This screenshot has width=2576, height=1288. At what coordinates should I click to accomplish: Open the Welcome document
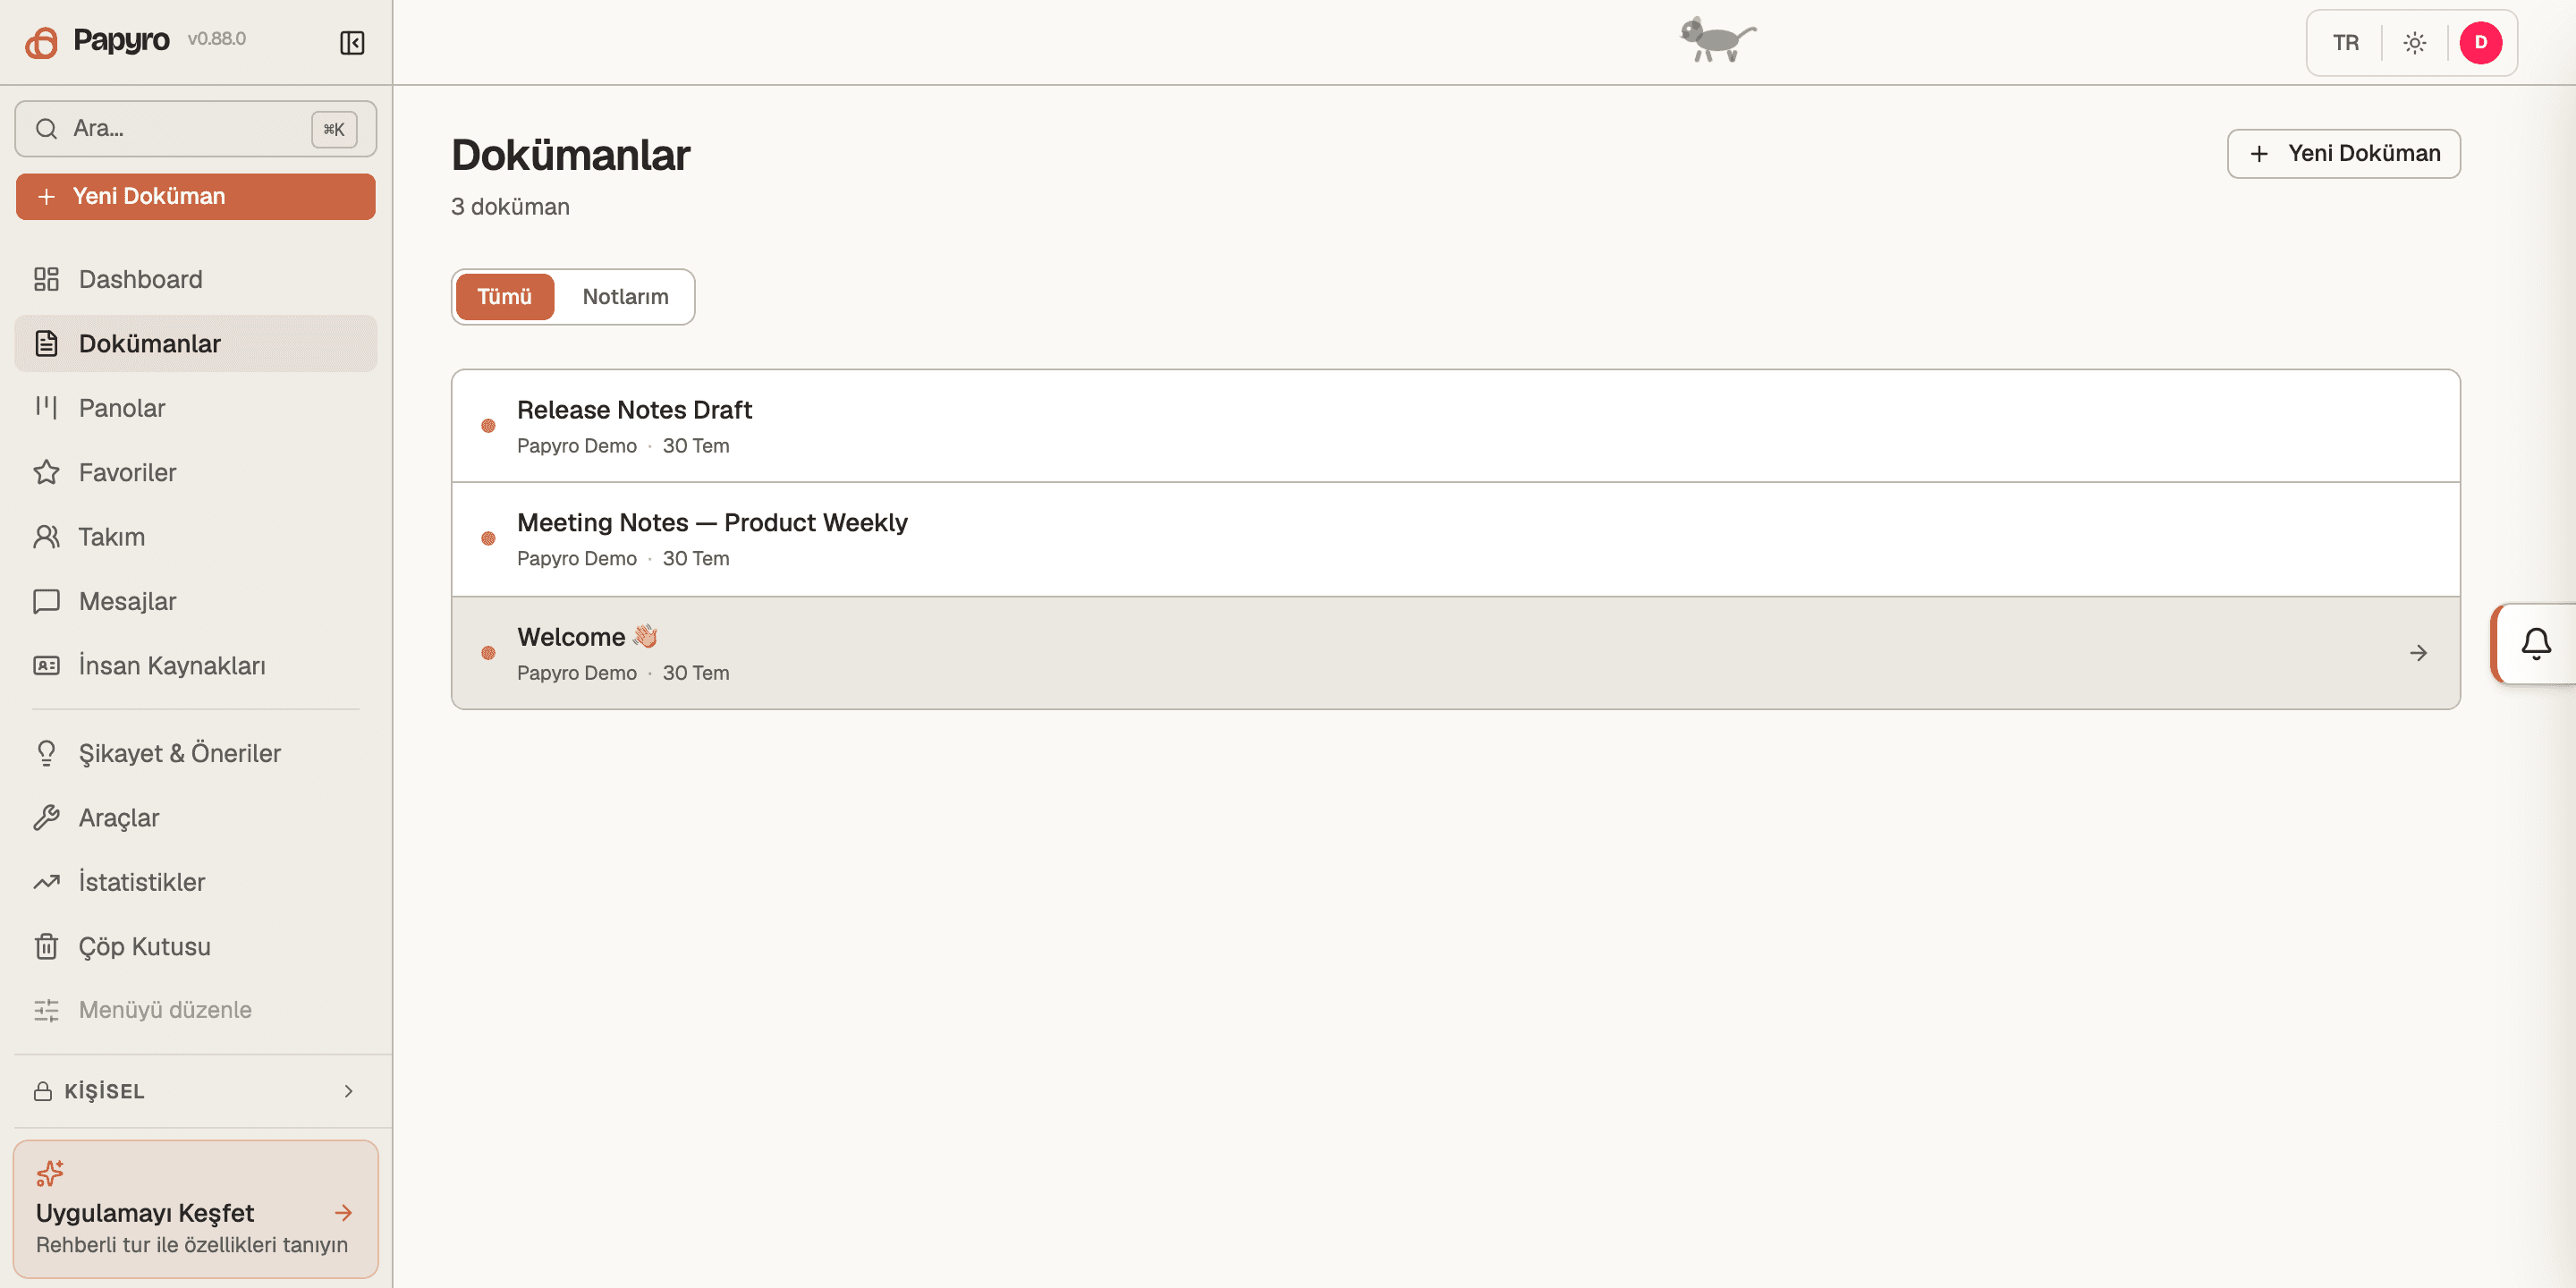(1455, 653)
